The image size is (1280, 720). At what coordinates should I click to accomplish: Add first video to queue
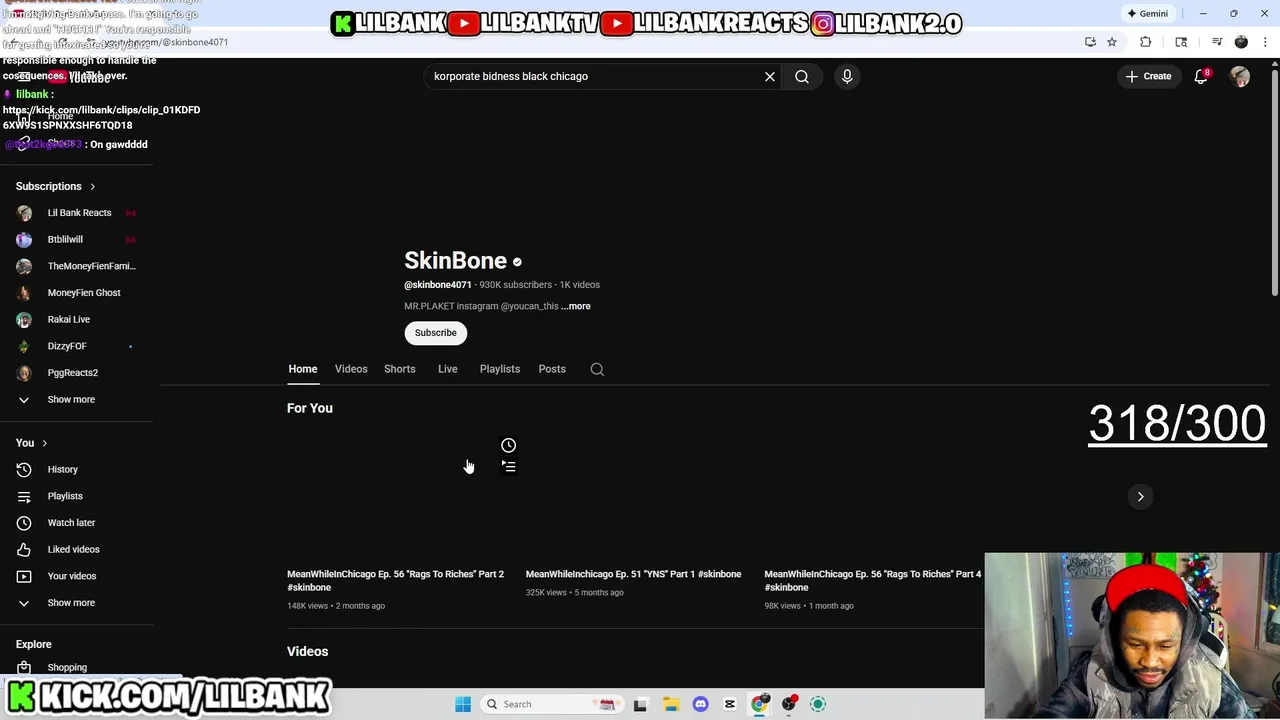click(x=508, y=466)
